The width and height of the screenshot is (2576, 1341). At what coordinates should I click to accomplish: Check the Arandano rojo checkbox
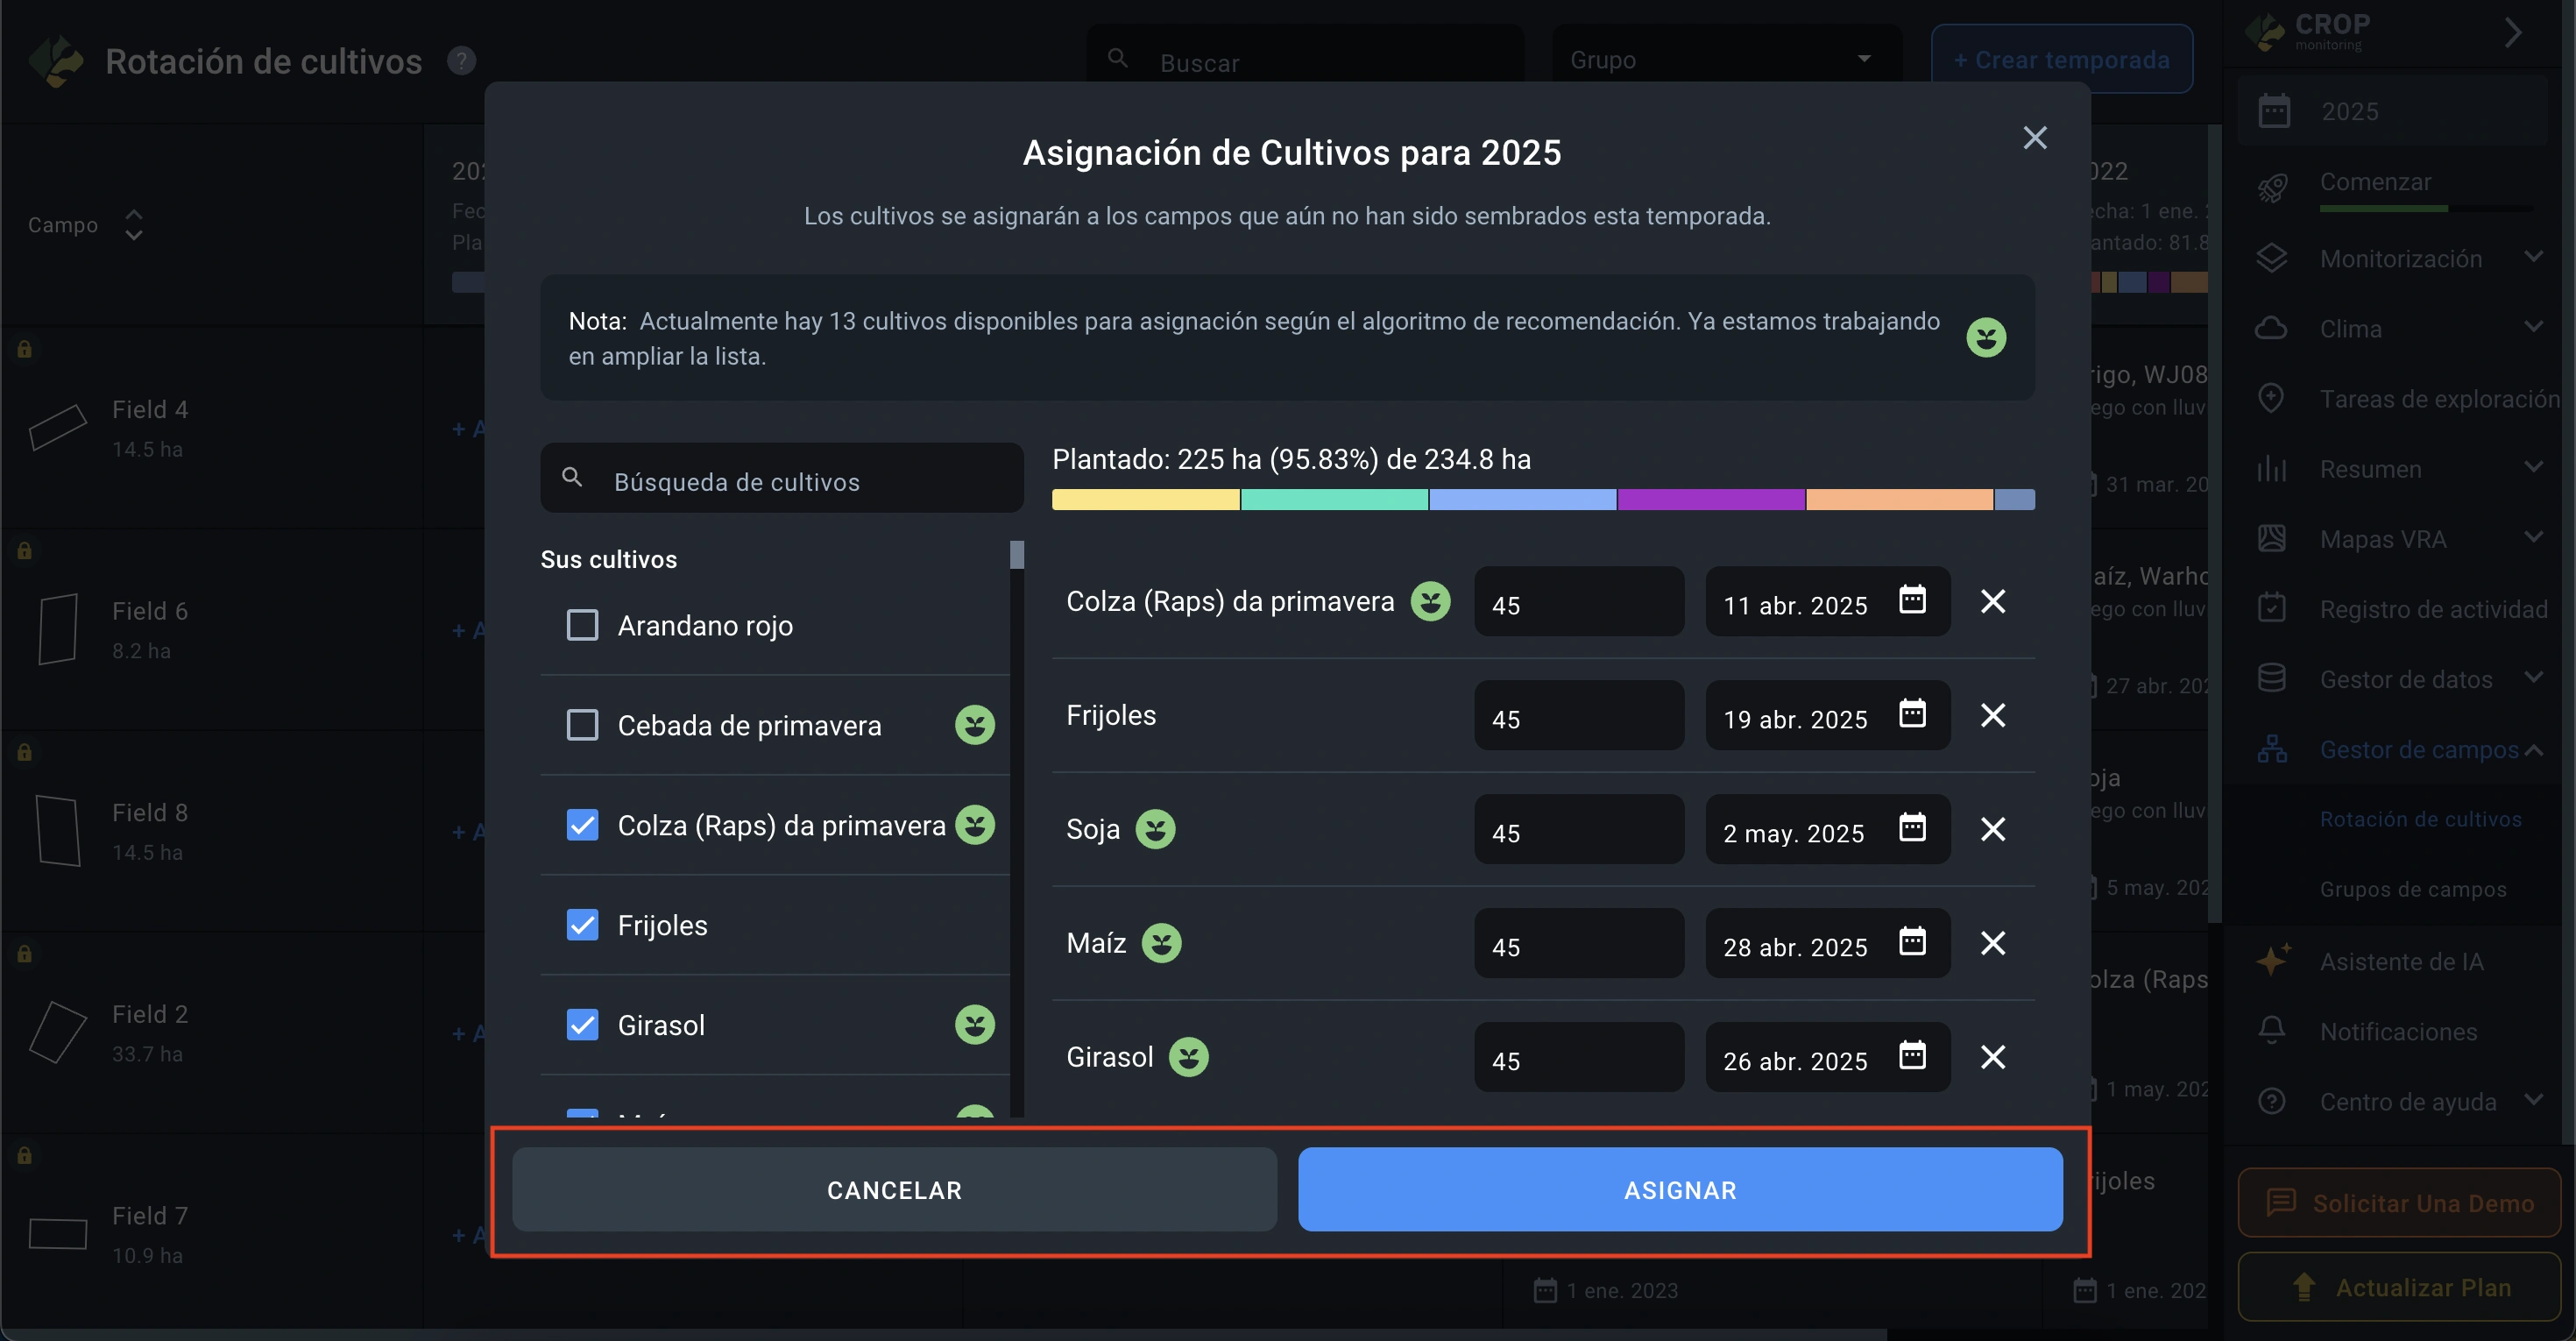(x=582, y=625)
